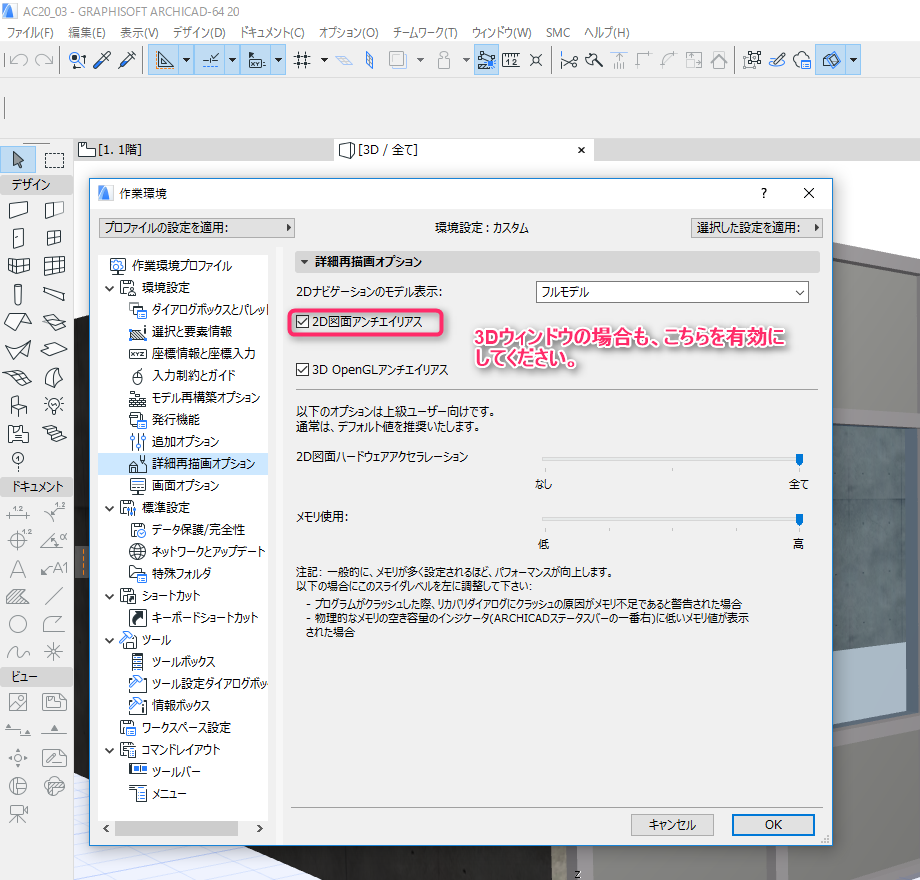The width and height of the screenshot is (920, 880).
Task: Click the Undo arrow icon
Action: coord(19,60)
